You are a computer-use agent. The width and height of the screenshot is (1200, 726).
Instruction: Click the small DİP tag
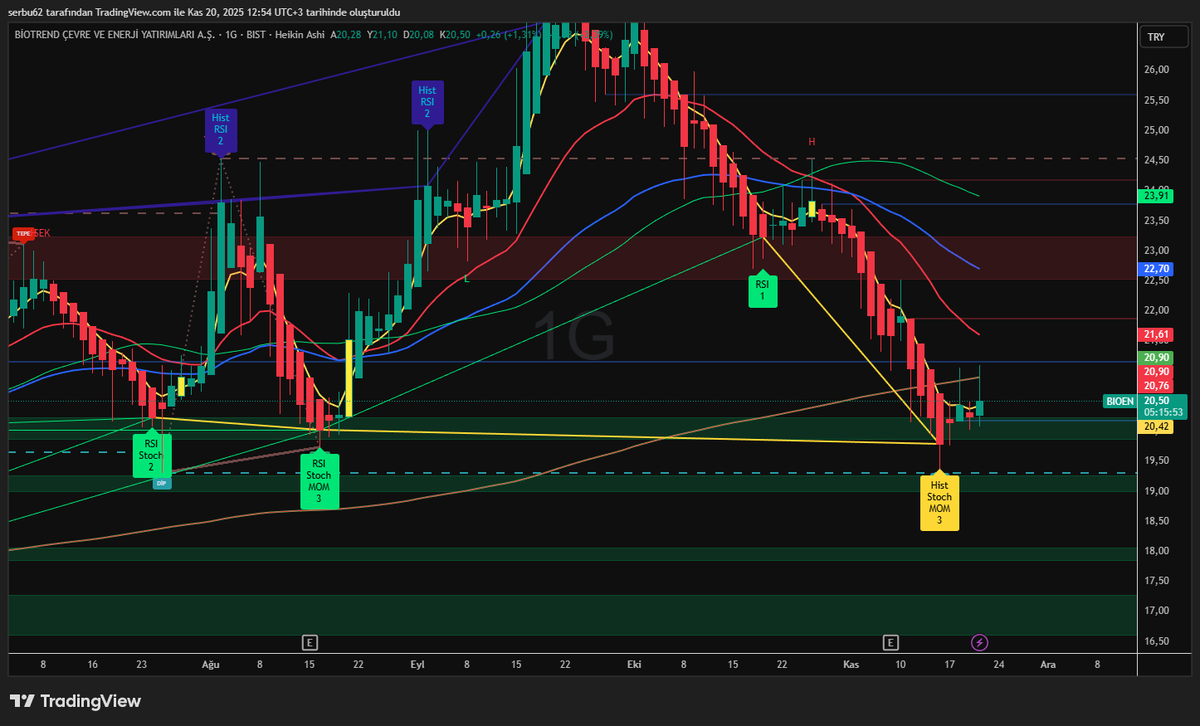coord(162,483)
